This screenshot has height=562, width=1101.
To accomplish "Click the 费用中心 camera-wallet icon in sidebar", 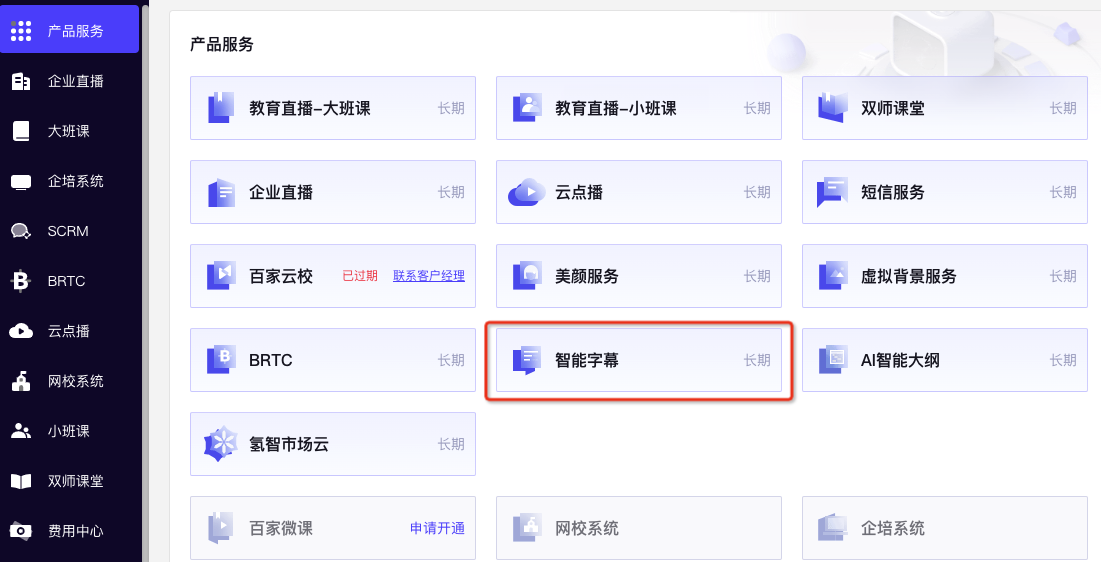I will [21, 531].
